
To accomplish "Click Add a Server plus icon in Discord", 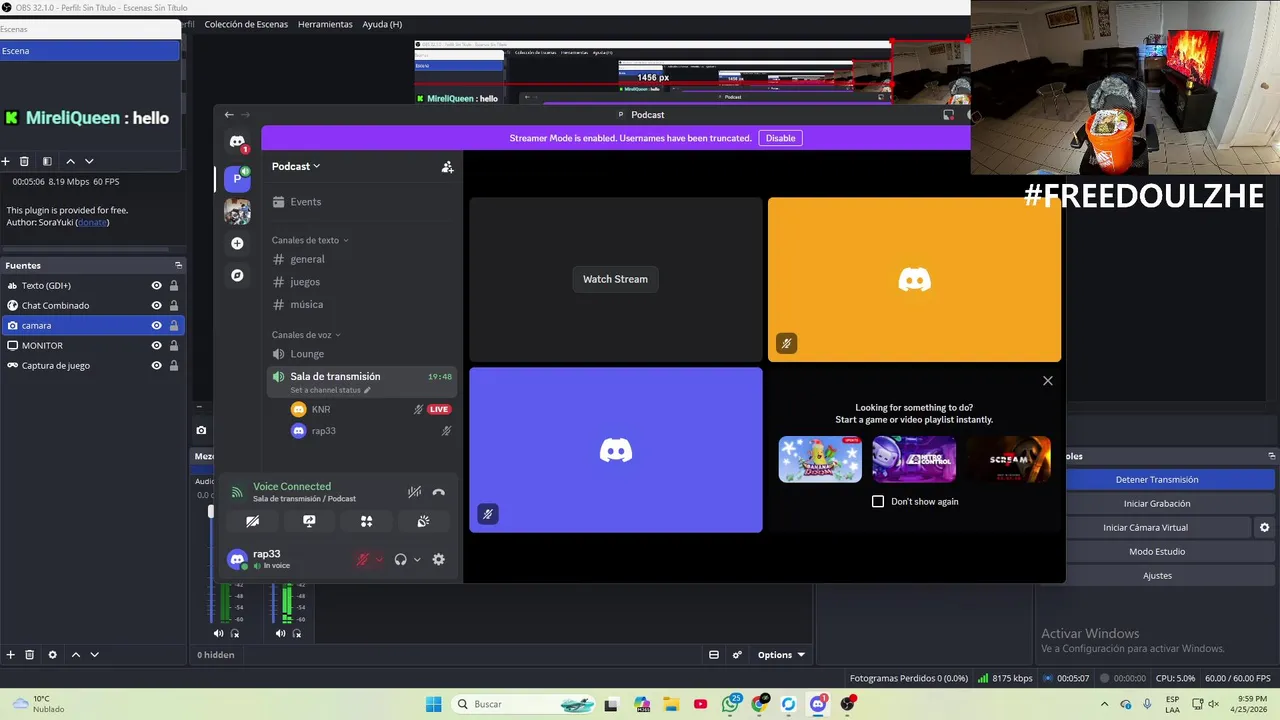I will pos(237,243).
